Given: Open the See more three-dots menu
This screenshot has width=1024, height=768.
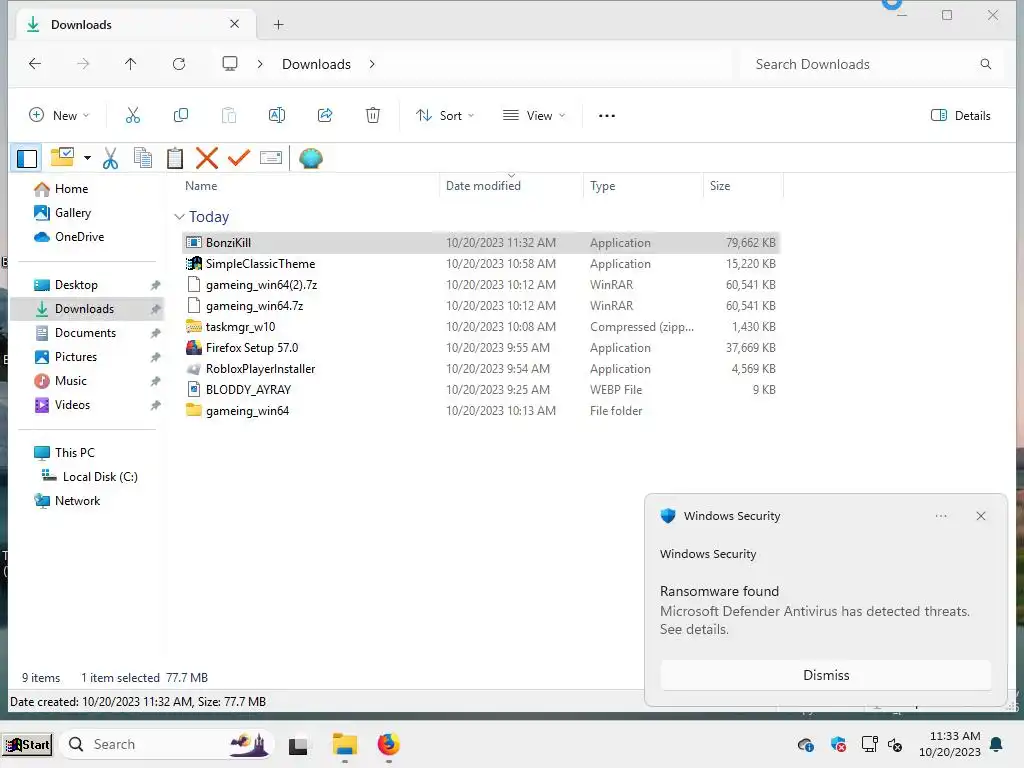Looking at the screenshot, I should pyautogui.click(x=607, y=116).
